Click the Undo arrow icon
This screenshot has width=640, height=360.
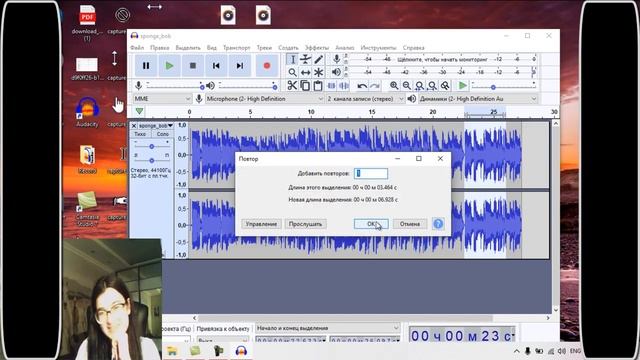[x=362, y=86]
